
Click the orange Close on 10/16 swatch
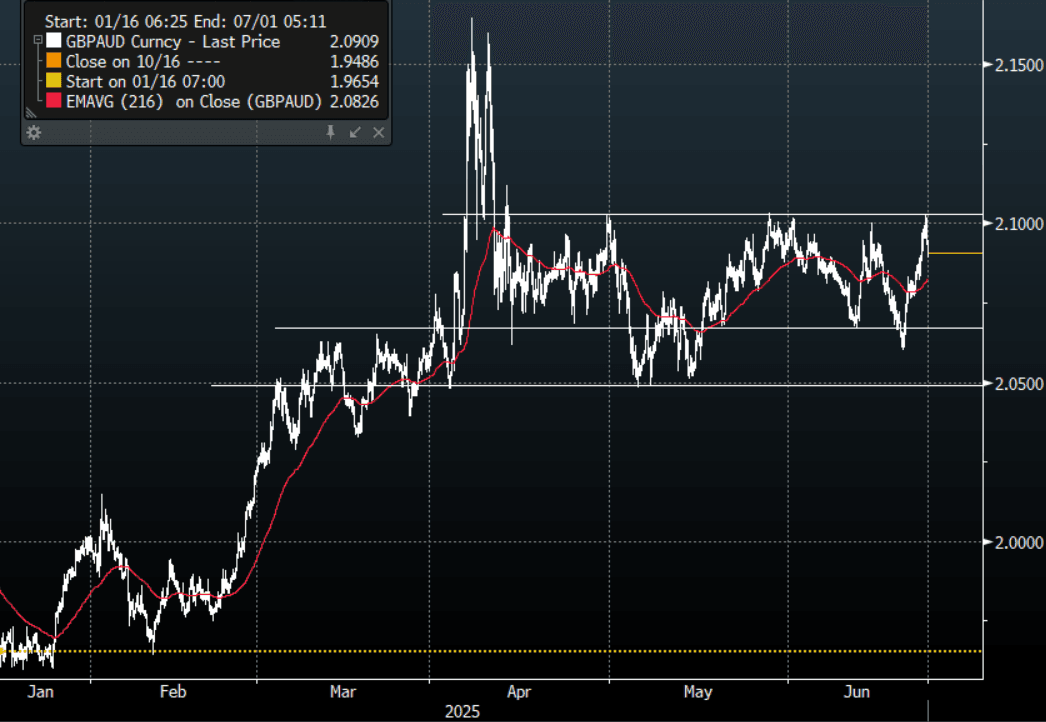[53, 61]
